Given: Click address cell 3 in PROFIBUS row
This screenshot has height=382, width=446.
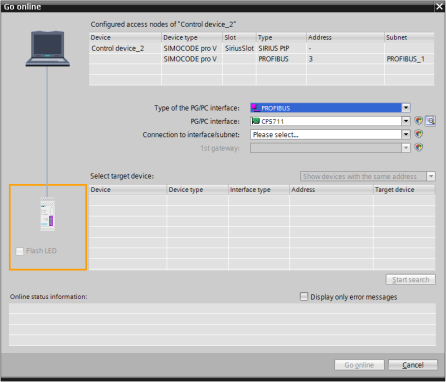Looking at the screenshot, I should (345, 59).
